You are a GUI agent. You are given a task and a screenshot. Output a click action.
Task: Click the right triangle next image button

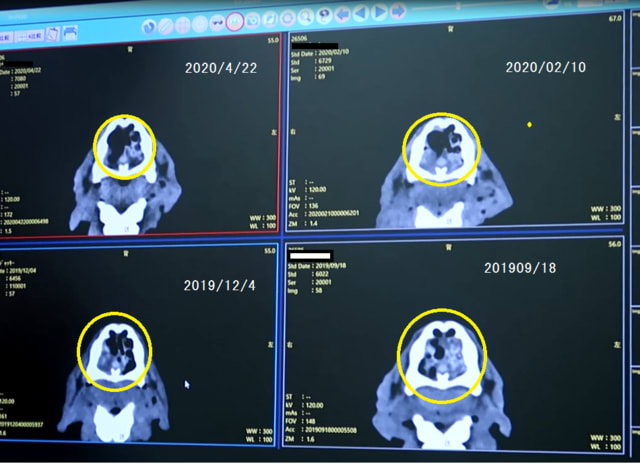pos(380,12)
